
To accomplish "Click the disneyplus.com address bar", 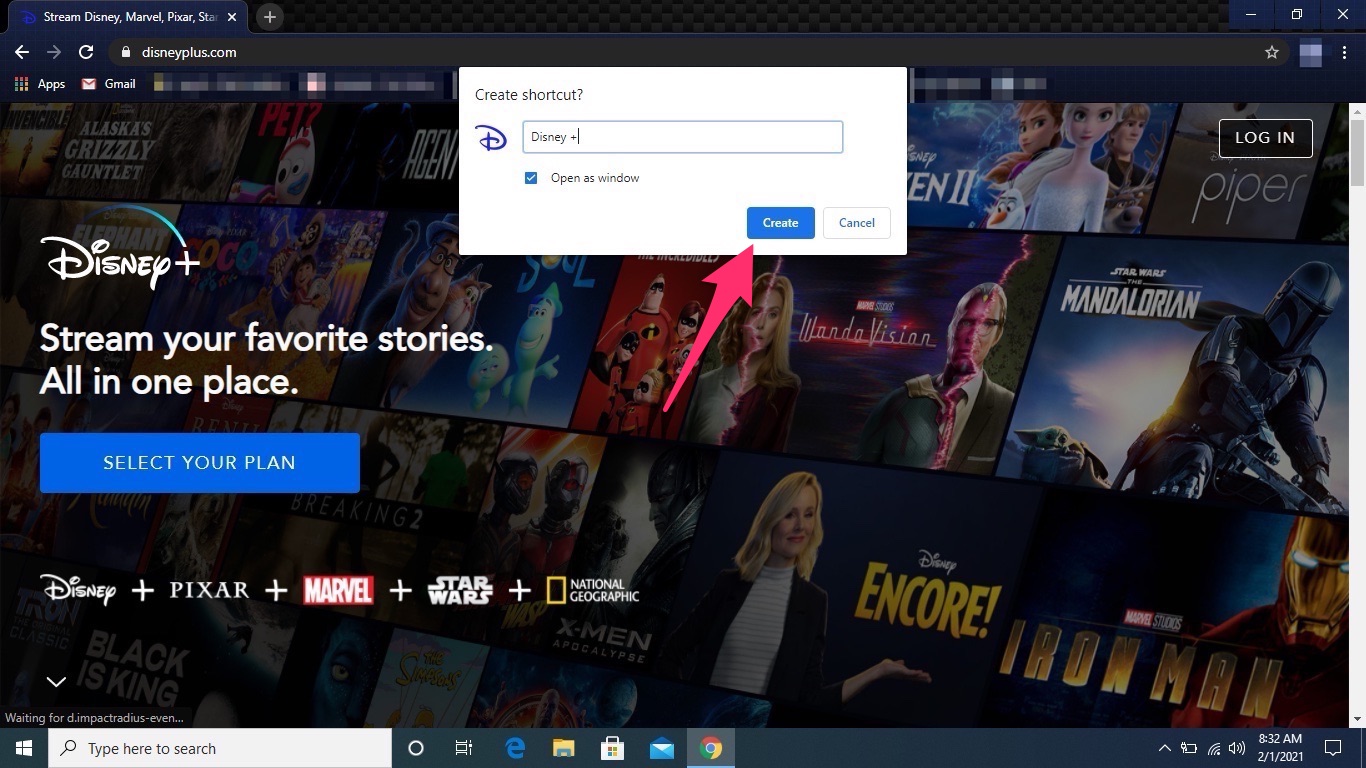I will pos(690,52).
